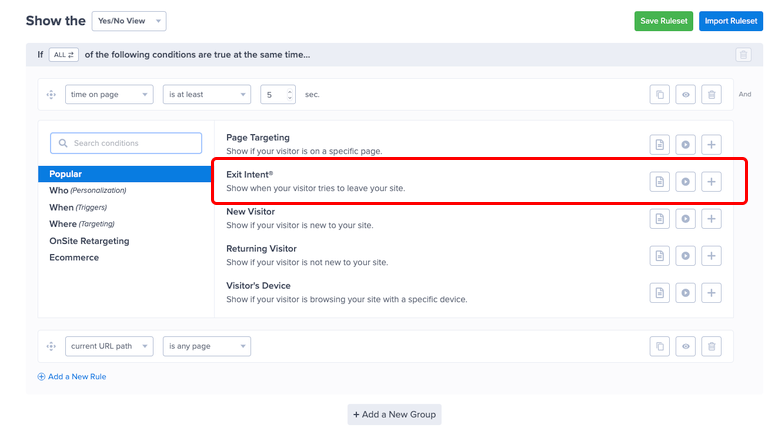Grab the move handle for current URL path rule
The width and height of the screenshot is (775, 441).
(x=51, y=346)
